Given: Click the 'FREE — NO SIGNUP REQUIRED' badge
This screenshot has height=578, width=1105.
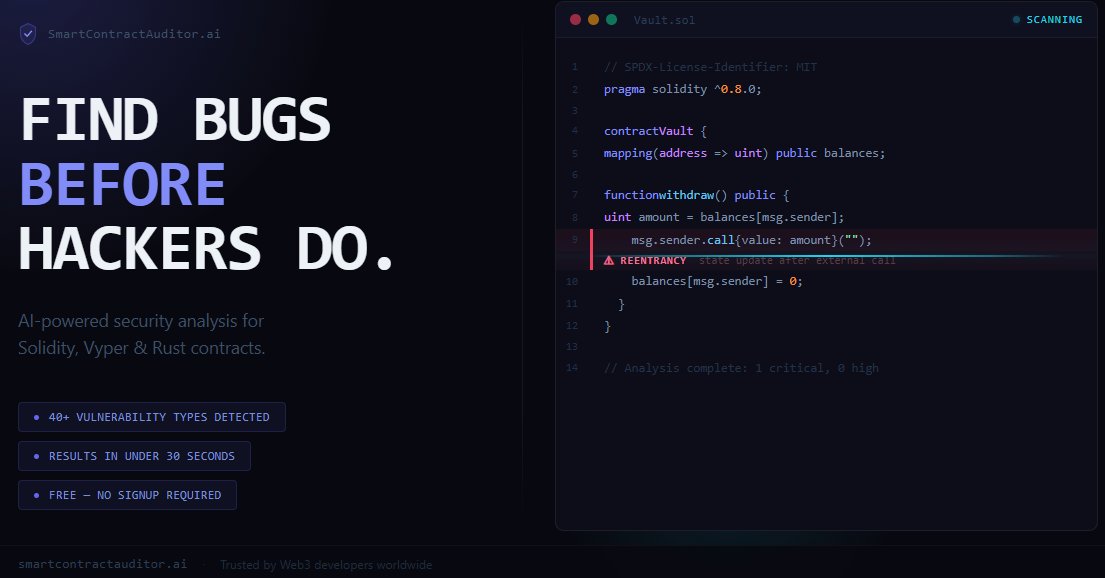Looking at the screenshot, I should pos(127,495).
